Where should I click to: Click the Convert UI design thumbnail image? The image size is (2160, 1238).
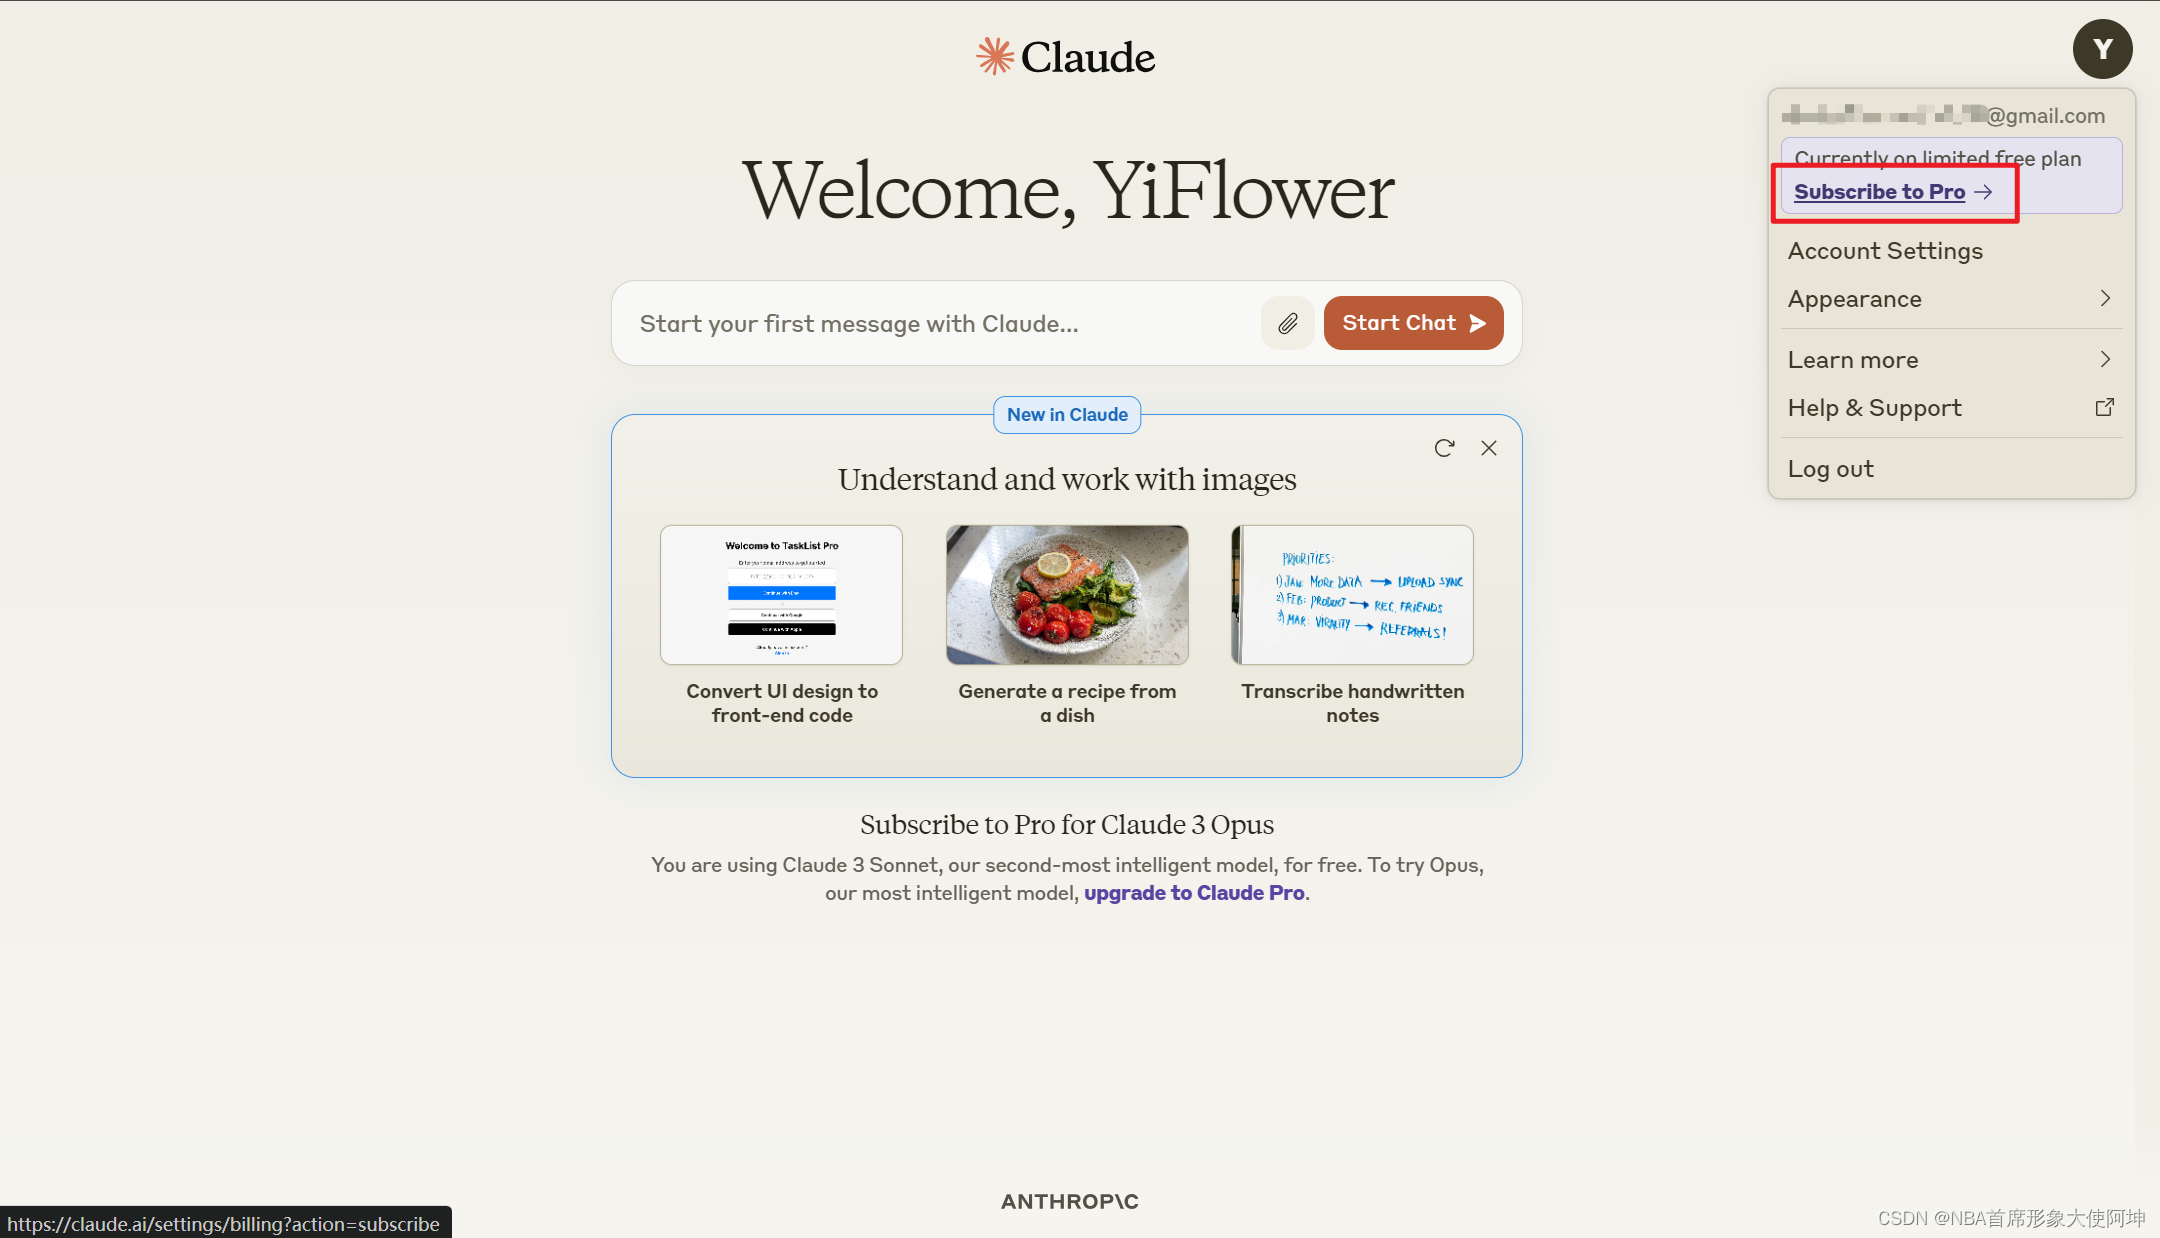[x=782, y=593]
